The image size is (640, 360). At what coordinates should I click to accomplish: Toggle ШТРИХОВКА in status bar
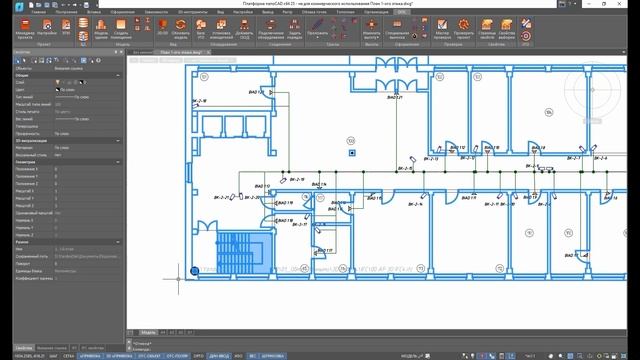tap(273, 356)
